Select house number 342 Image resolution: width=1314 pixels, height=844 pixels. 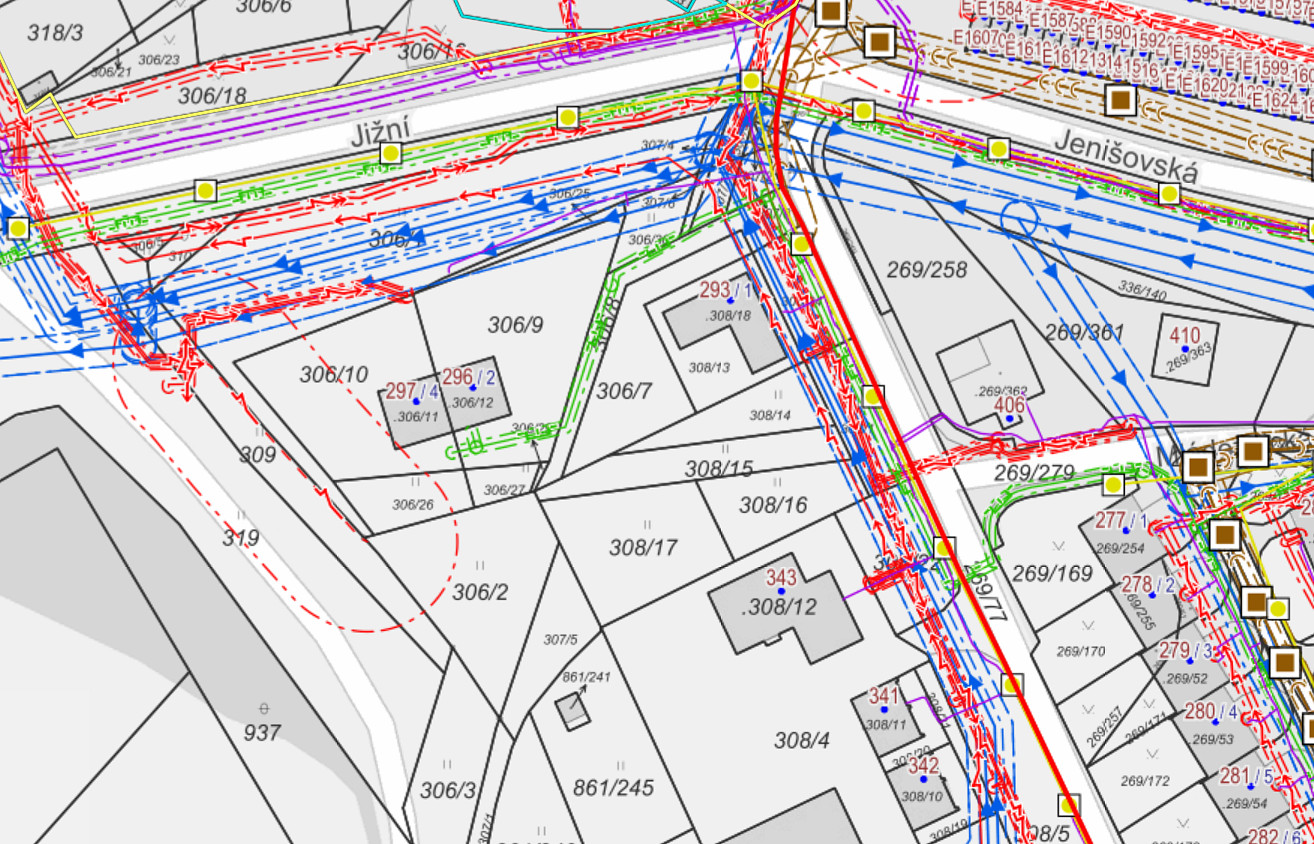pos(923,767)
